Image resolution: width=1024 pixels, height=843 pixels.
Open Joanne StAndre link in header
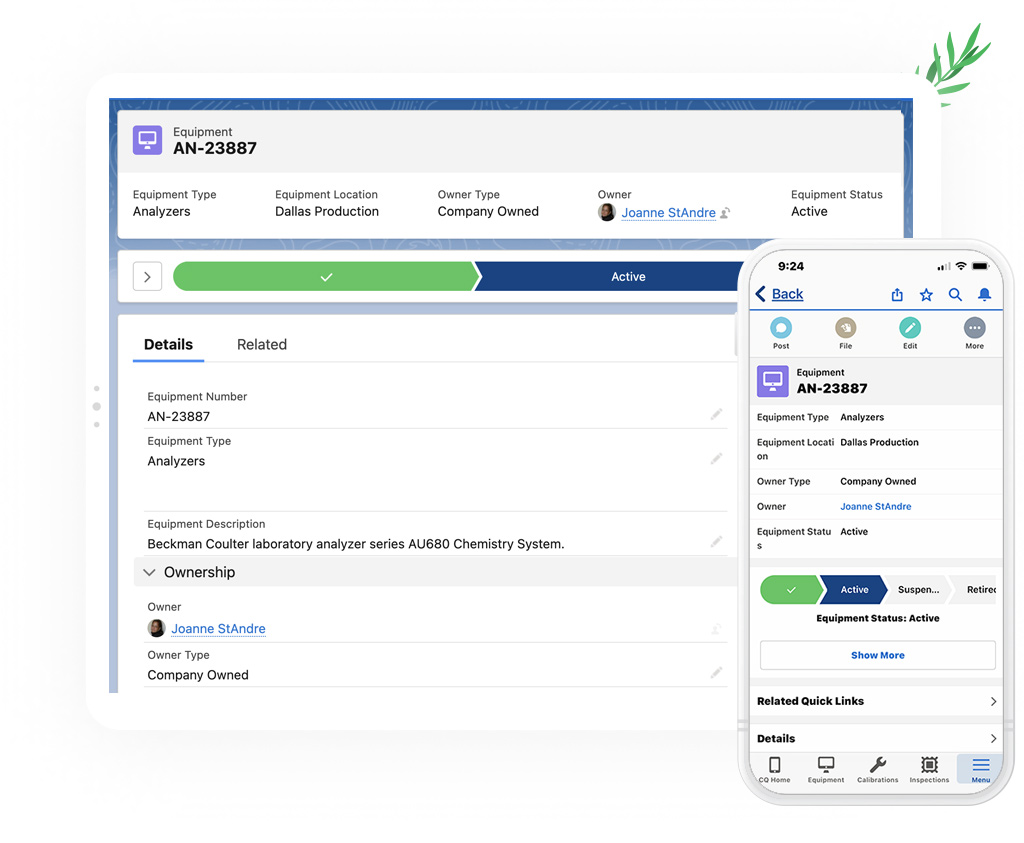668,212
